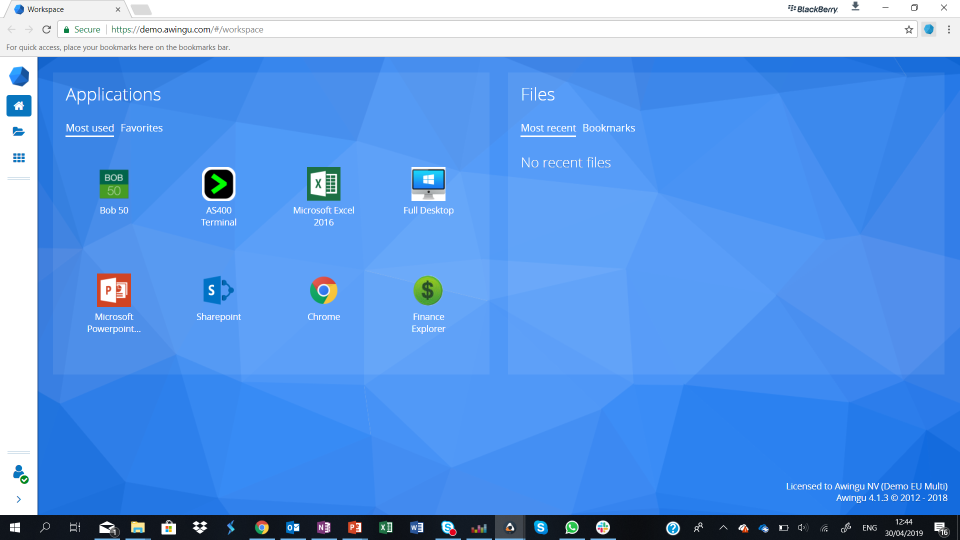Viewport: 960px width, 540px height.
Task: Open Microsoft Powerpoint app
Action: click(114, 303)
